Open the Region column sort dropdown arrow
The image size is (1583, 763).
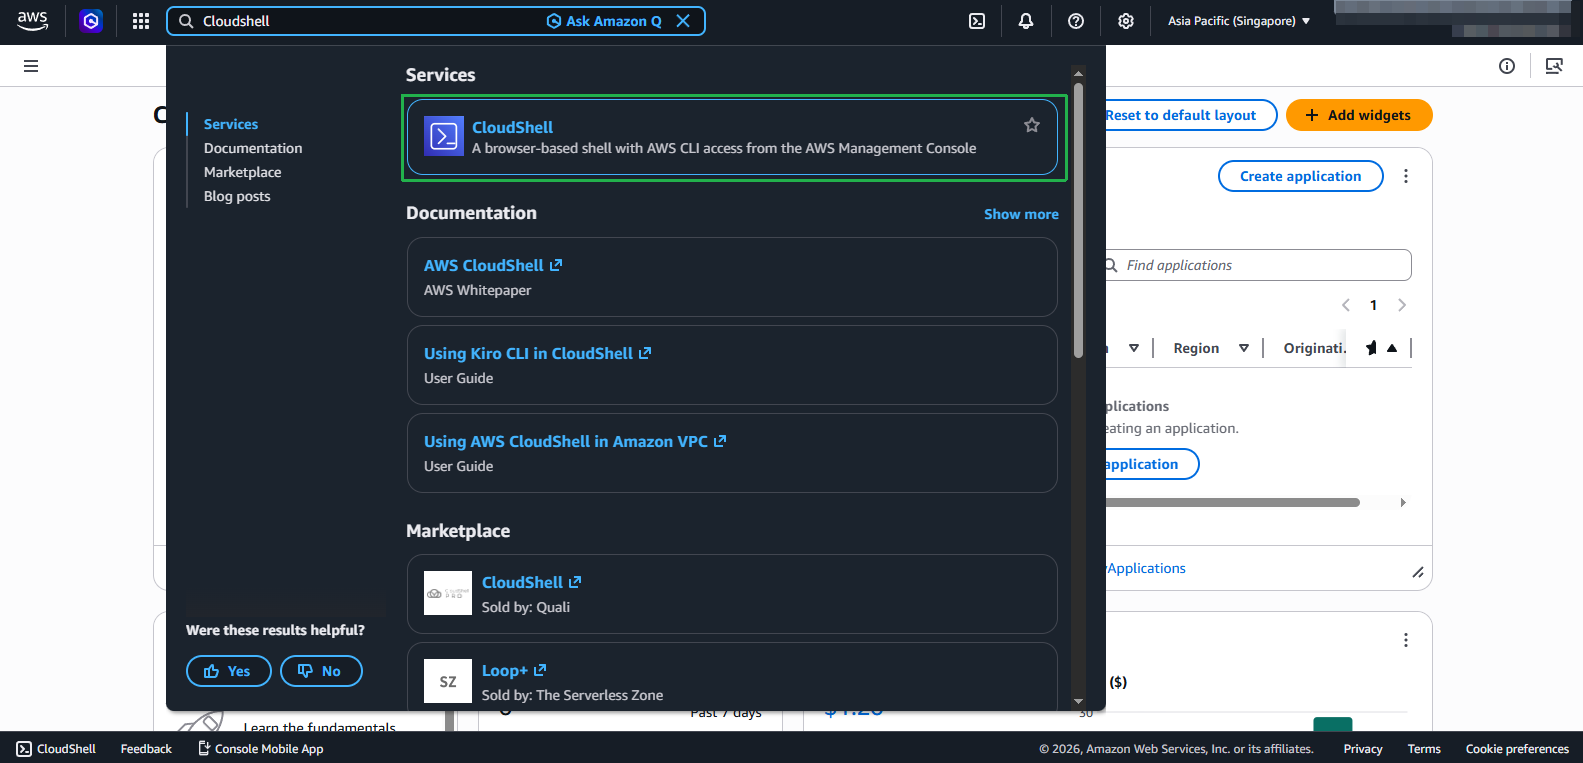pos(1244,348)
